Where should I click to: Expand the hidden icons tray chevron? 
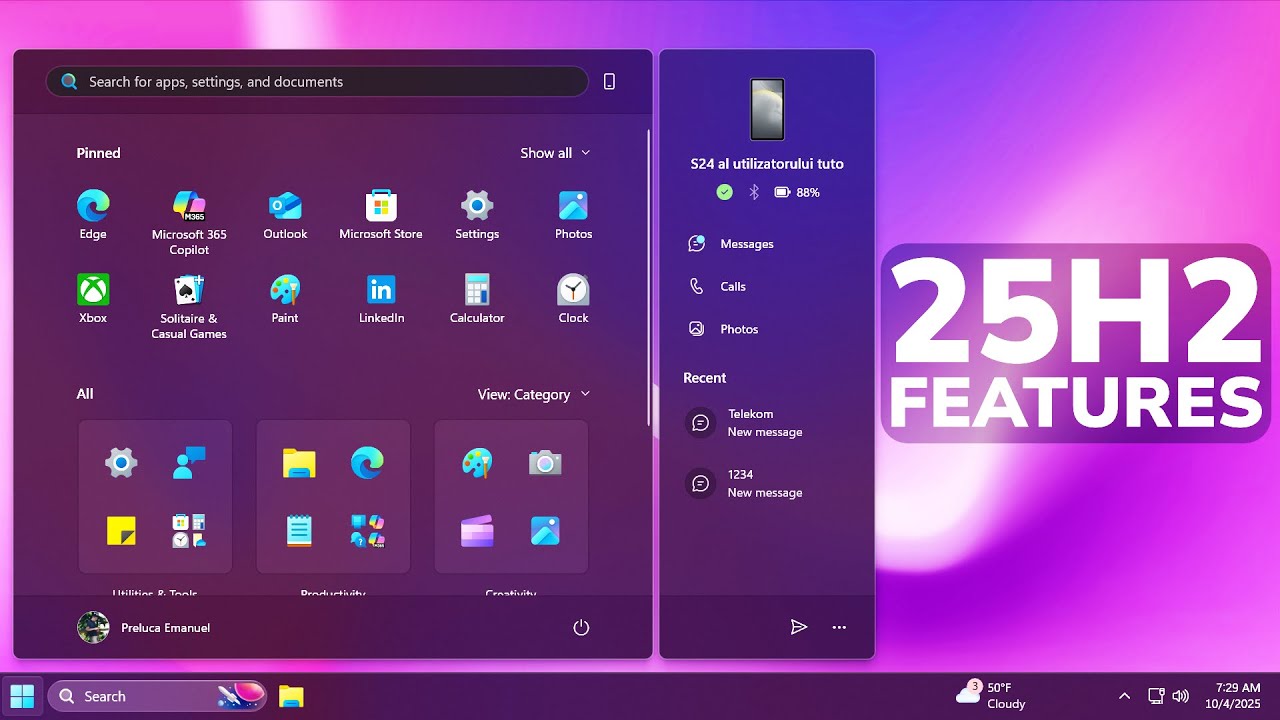1124,696
